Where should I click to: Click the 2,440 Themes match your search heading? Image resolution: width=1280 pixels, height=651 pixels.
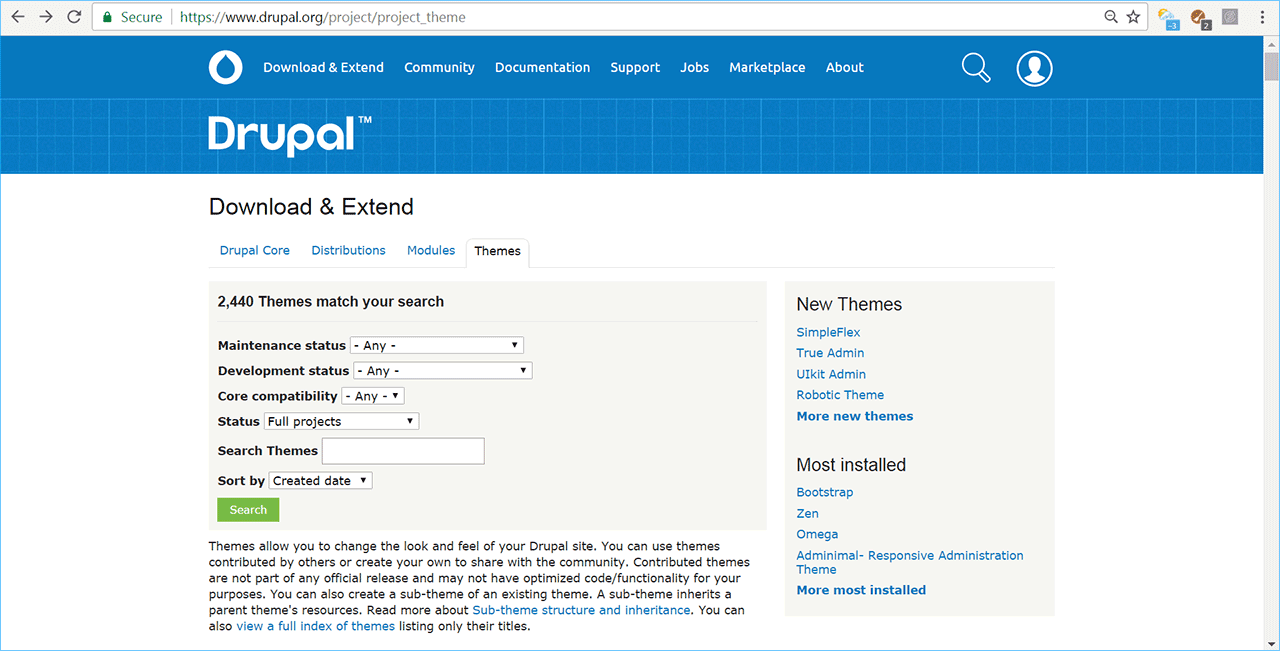click(331, 301)
